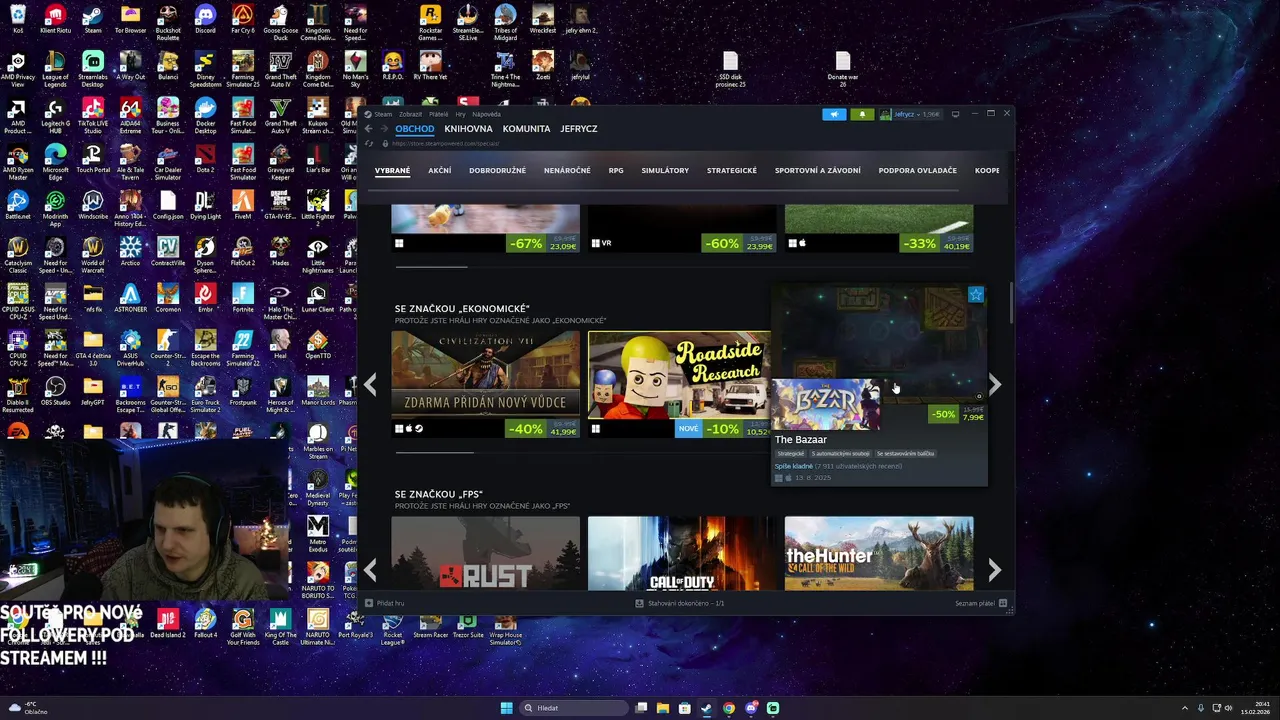Select STRATEGICKÉ category tab

[732, 171]
